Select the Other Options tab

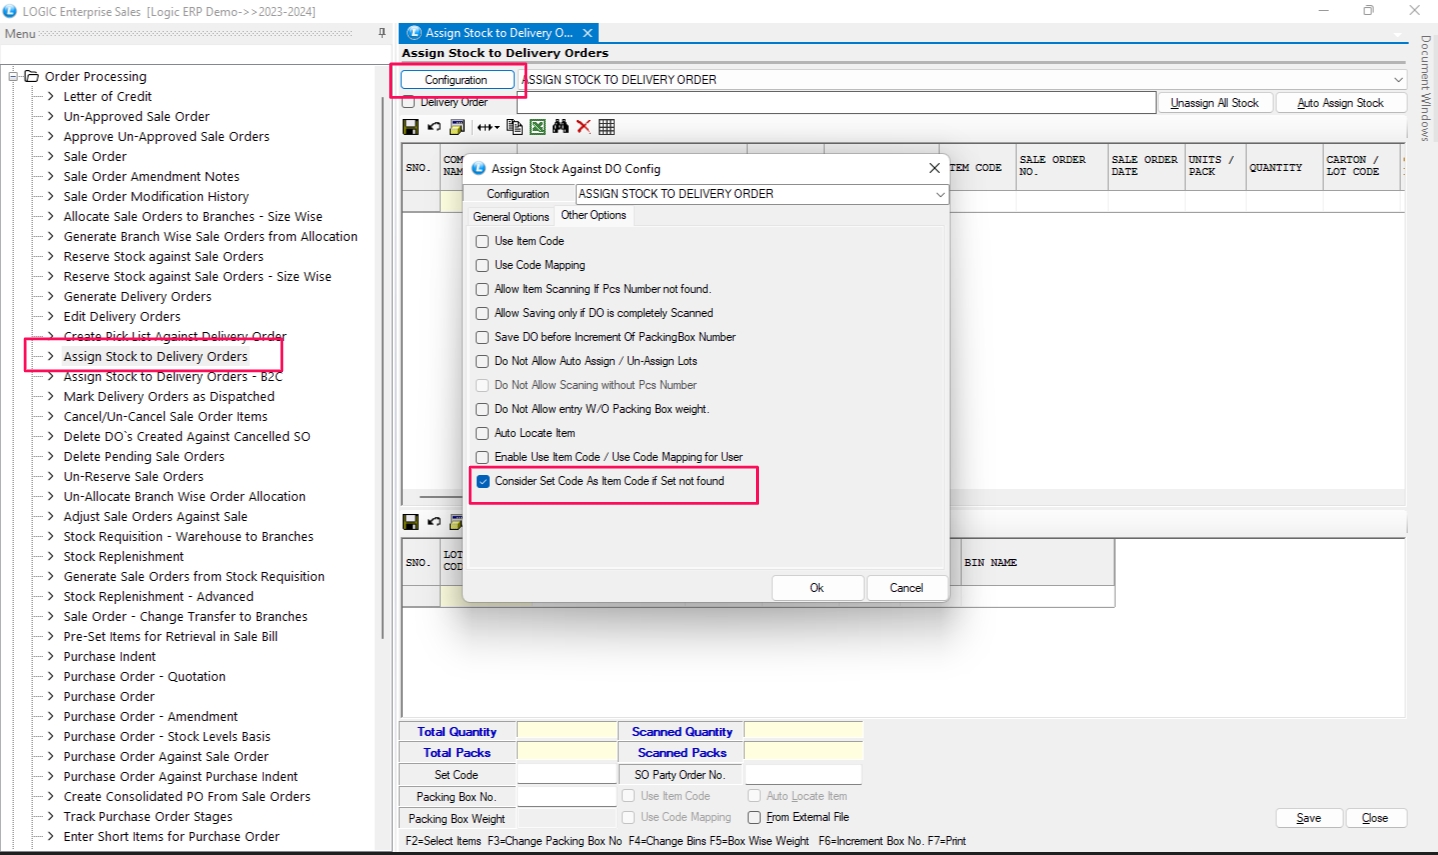point(593,215)
